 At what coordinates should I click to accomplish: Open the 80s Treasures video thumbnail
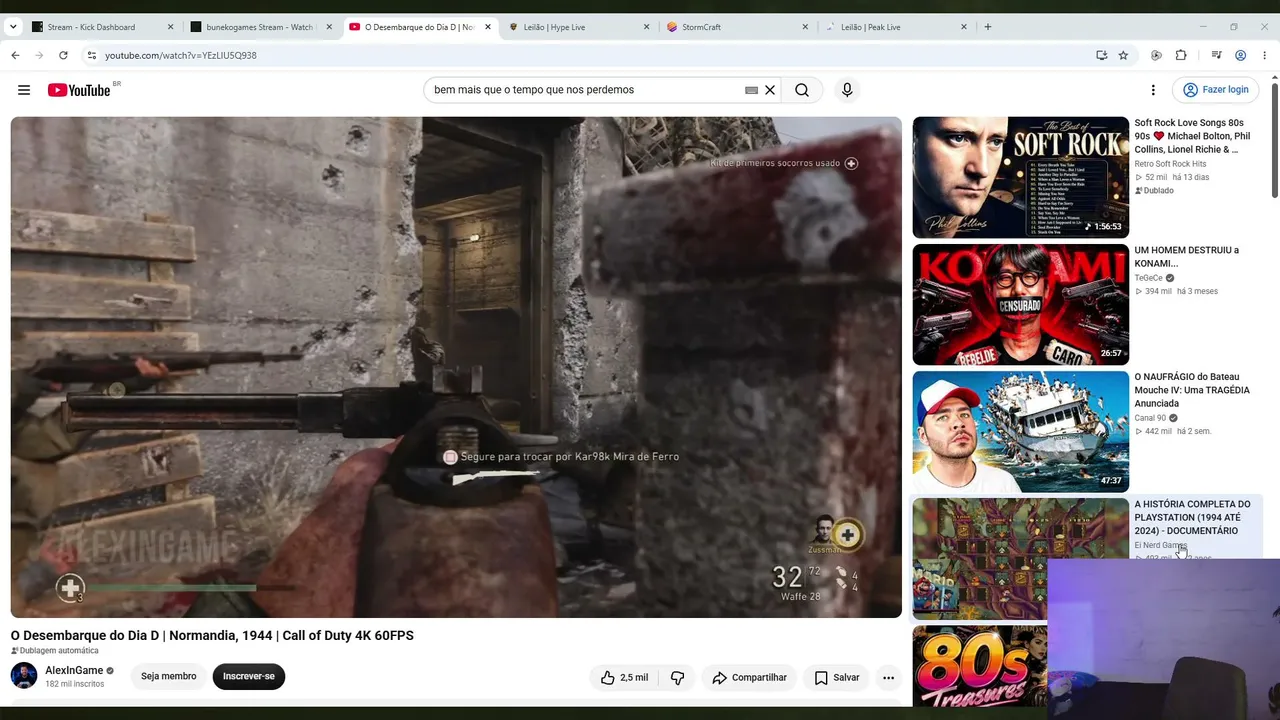(980, 665)
